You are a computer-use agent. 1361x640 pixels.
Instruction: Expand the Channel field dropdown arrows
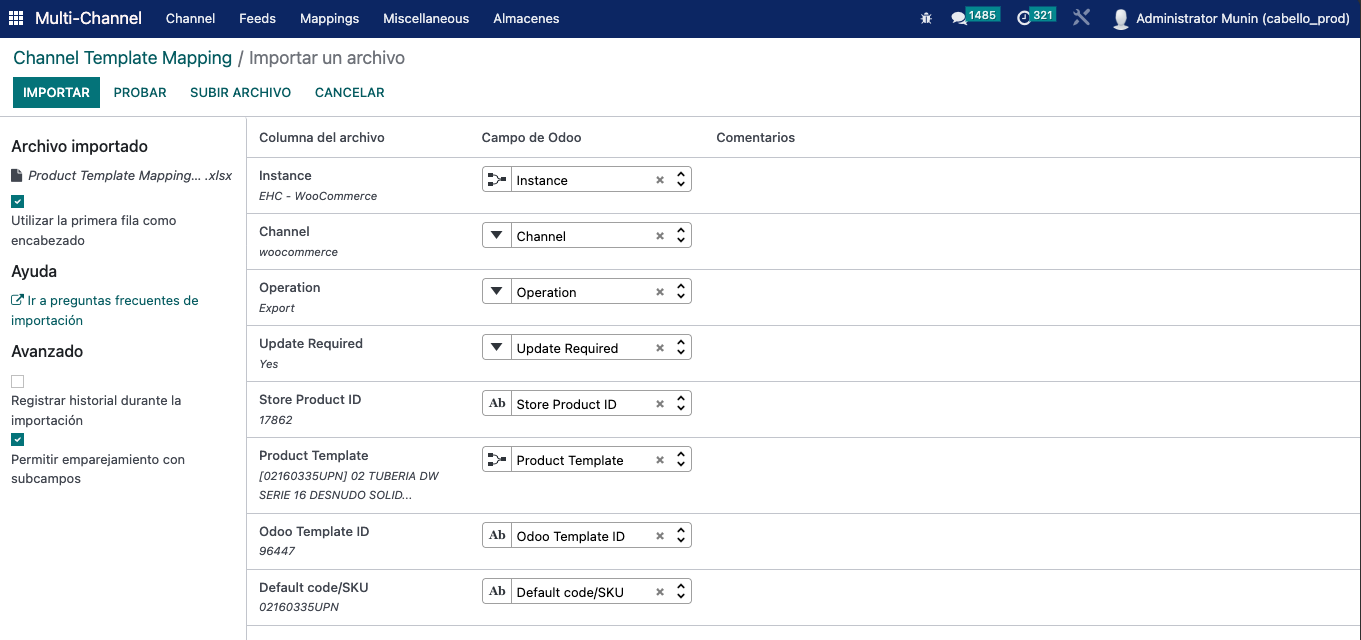click(680, 236)
